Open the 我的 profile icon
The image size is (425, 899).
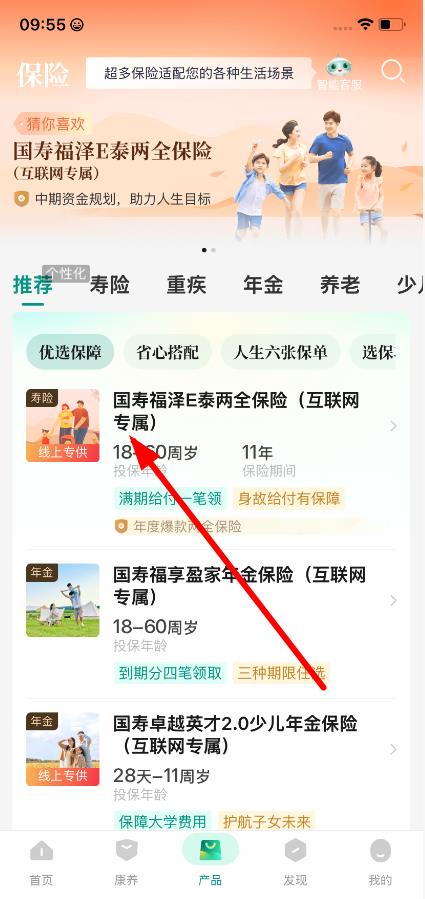click(380, 851)
